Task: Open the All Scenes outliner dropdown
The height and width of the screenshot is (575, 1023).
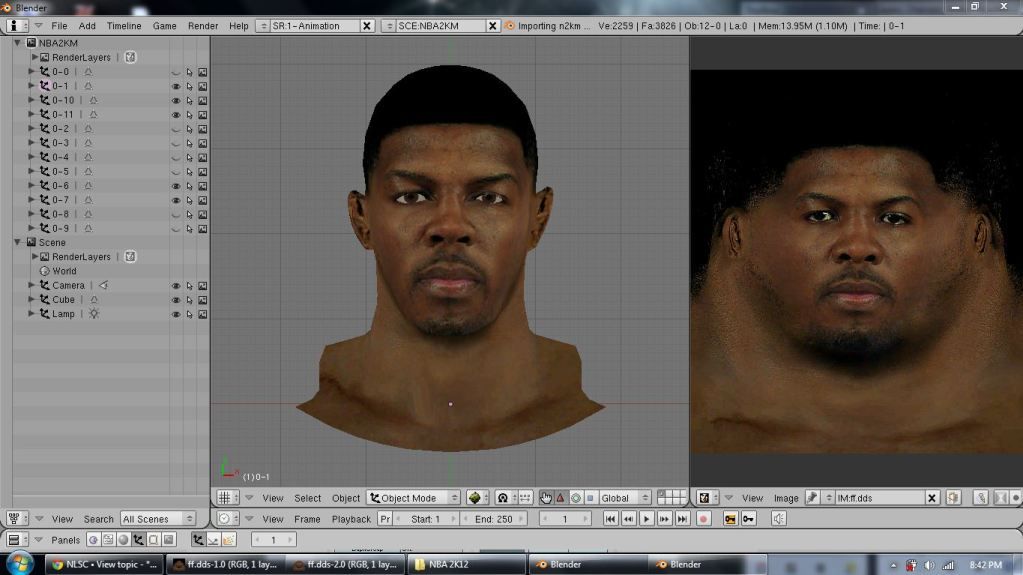Action: click(x=158, y=519)
